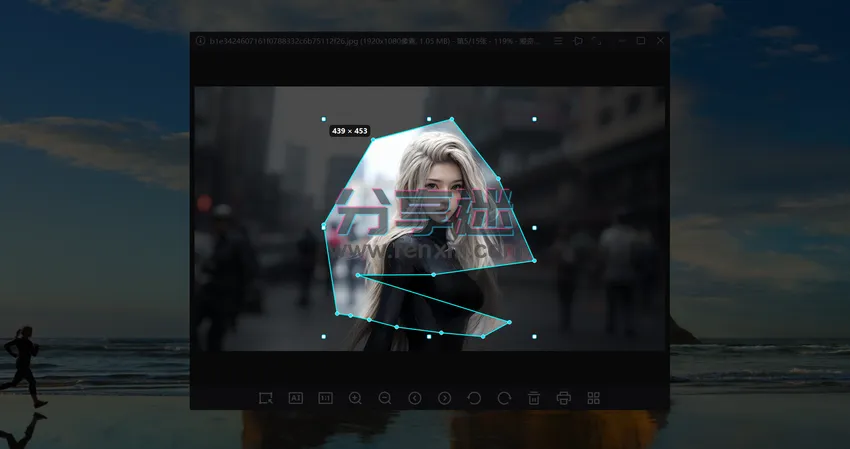850x449 pixels.
Task: Zoom in with the magnifier plus icon
Action: click(x=355, y=399)
